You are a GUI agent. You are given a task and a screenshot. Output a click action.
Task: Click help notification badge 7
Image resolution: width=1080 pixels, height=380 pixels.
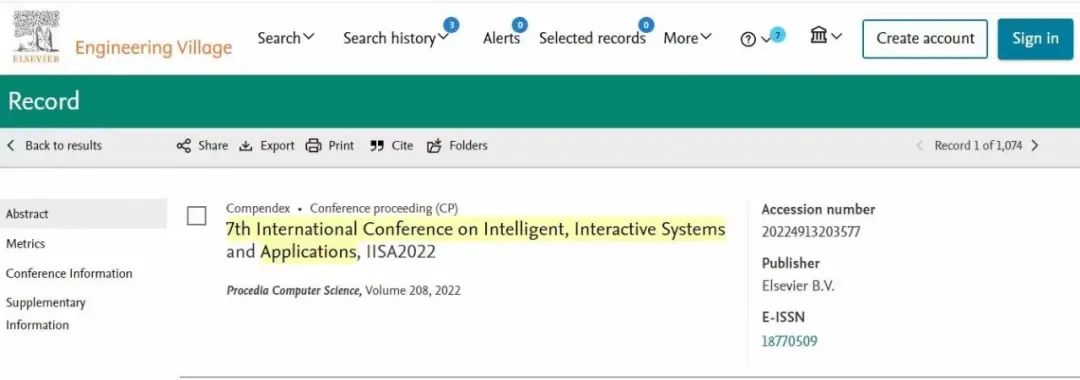coord(778,34)
